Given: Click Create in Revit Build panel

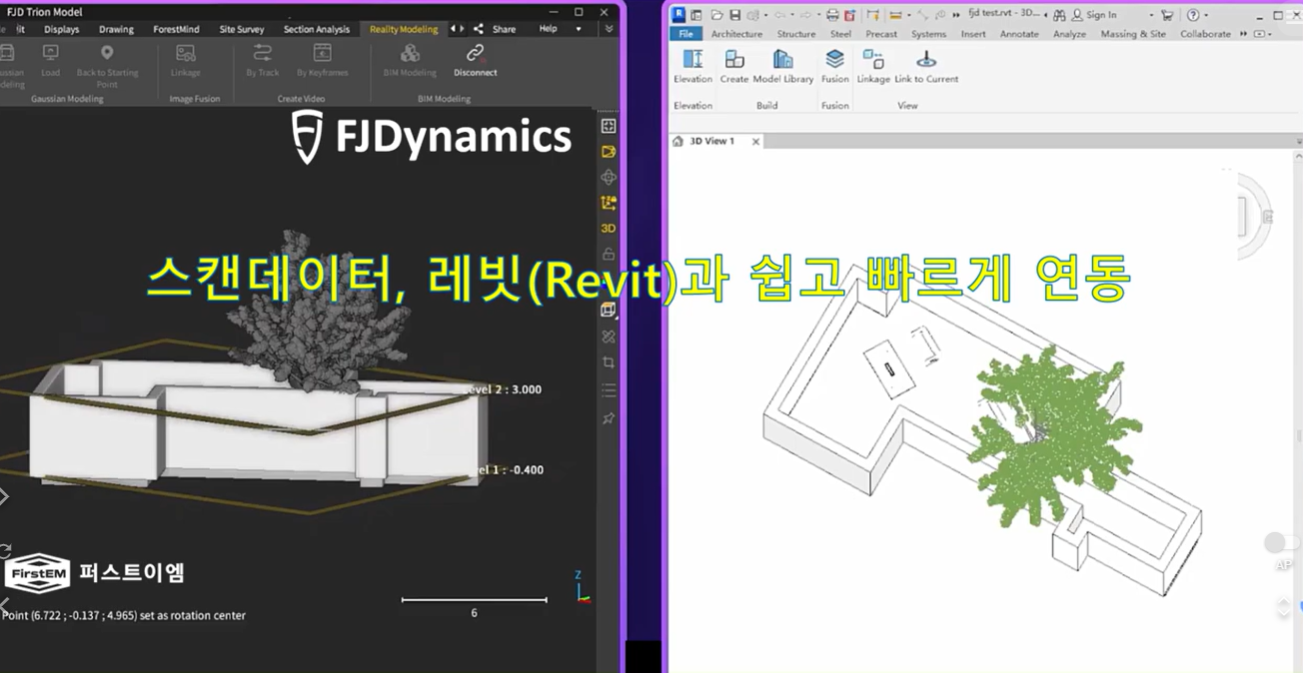Looking at the screenshot, I should point(734,66).
